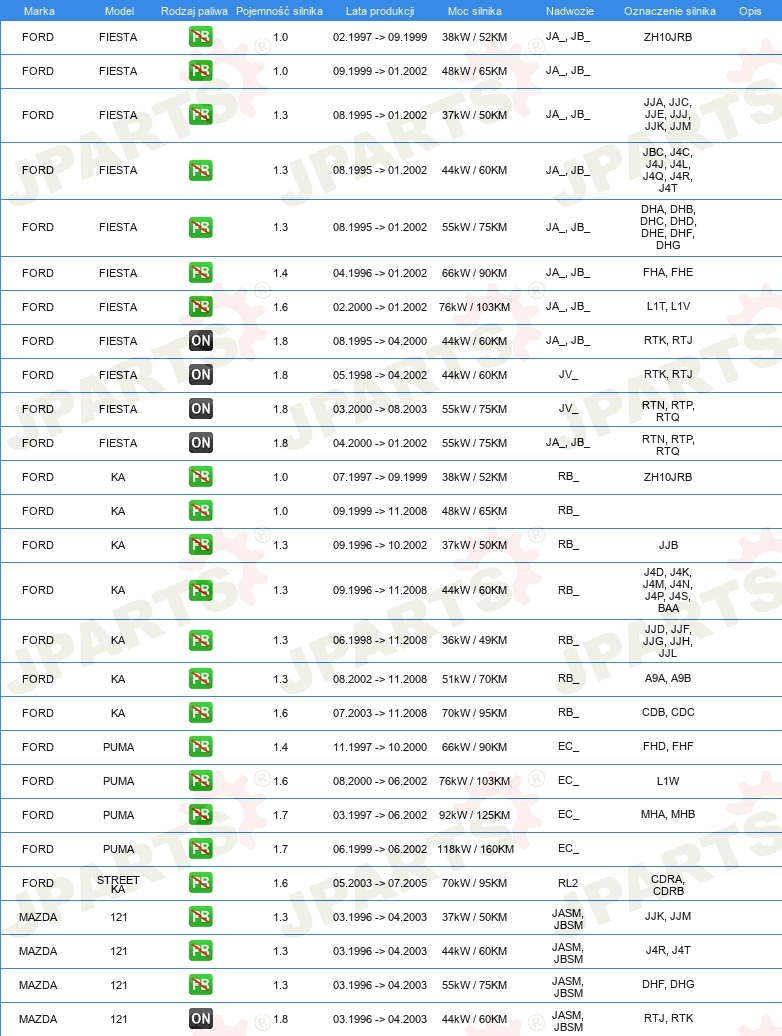
Task: Click the petrol icon in the KA 51kW / 70KM row
Action: point(201,679)
